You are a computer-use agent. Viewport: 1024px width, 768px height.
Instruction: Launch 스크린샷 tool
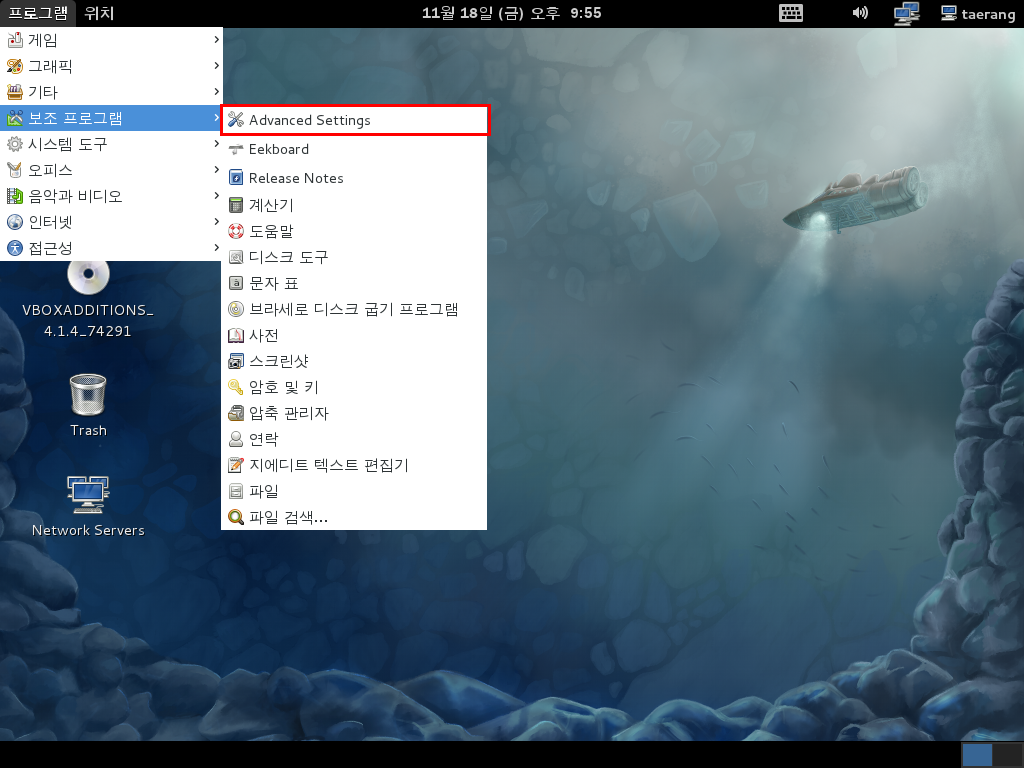click(x=355, y=361)
